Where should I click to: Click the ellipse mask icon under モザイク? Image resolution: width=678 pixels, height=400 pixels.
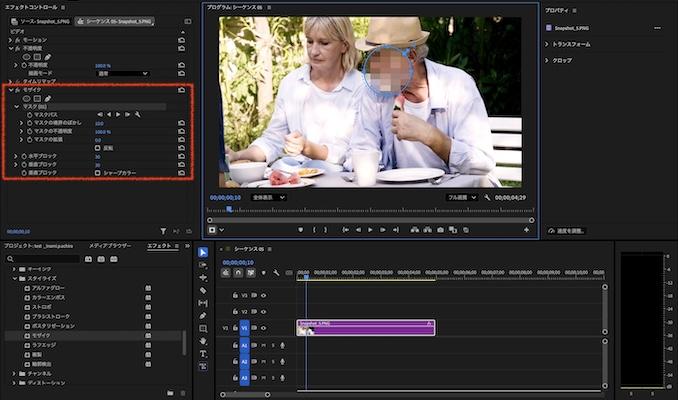pos(27,98)
